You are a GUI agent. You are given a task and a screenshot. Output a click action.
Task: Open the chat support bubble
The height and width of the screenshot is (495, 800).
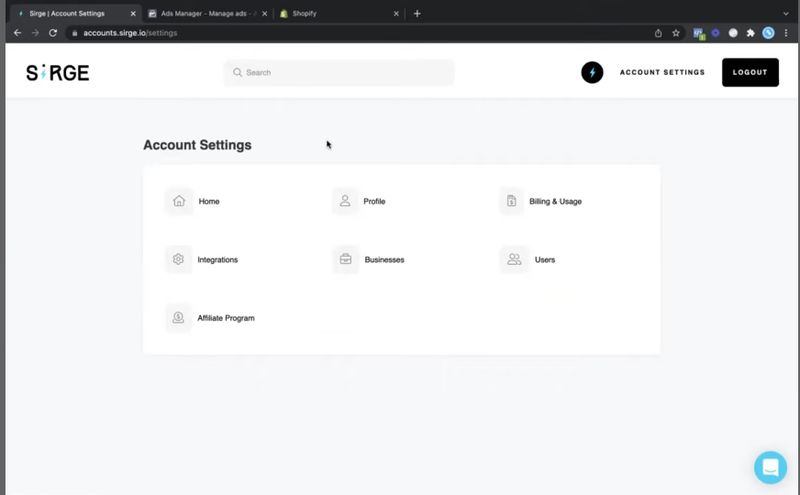770,467
